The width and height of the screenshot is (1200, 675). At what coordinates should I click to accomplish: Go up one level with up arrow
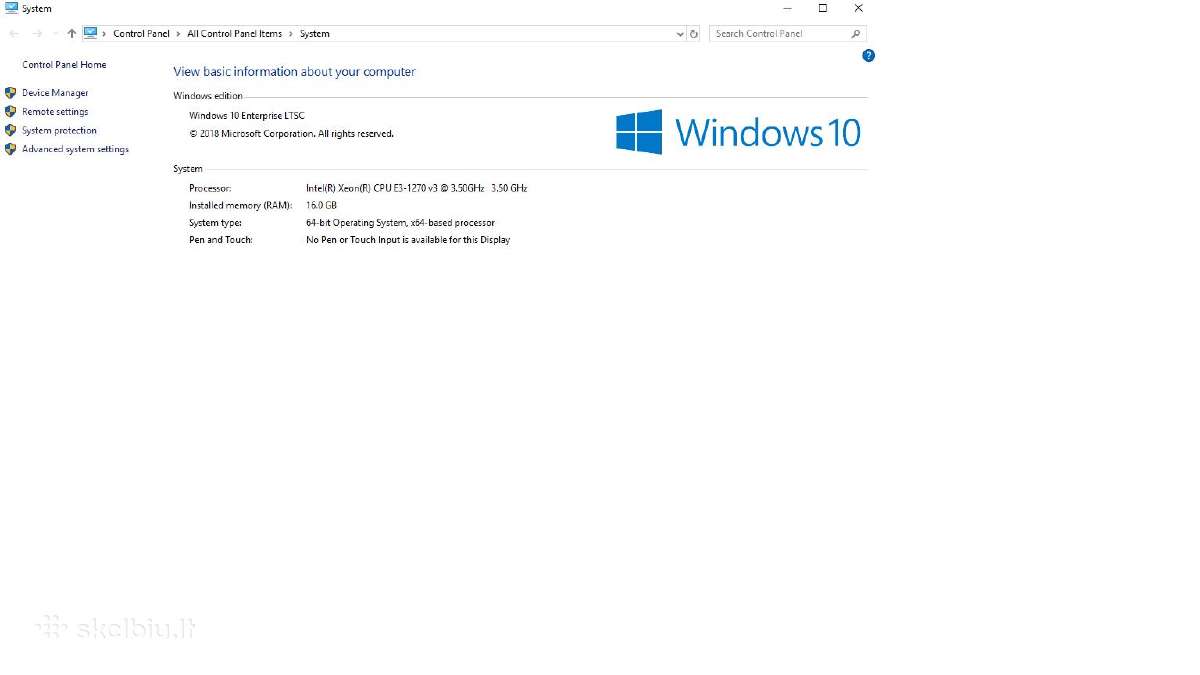(72, 33)
